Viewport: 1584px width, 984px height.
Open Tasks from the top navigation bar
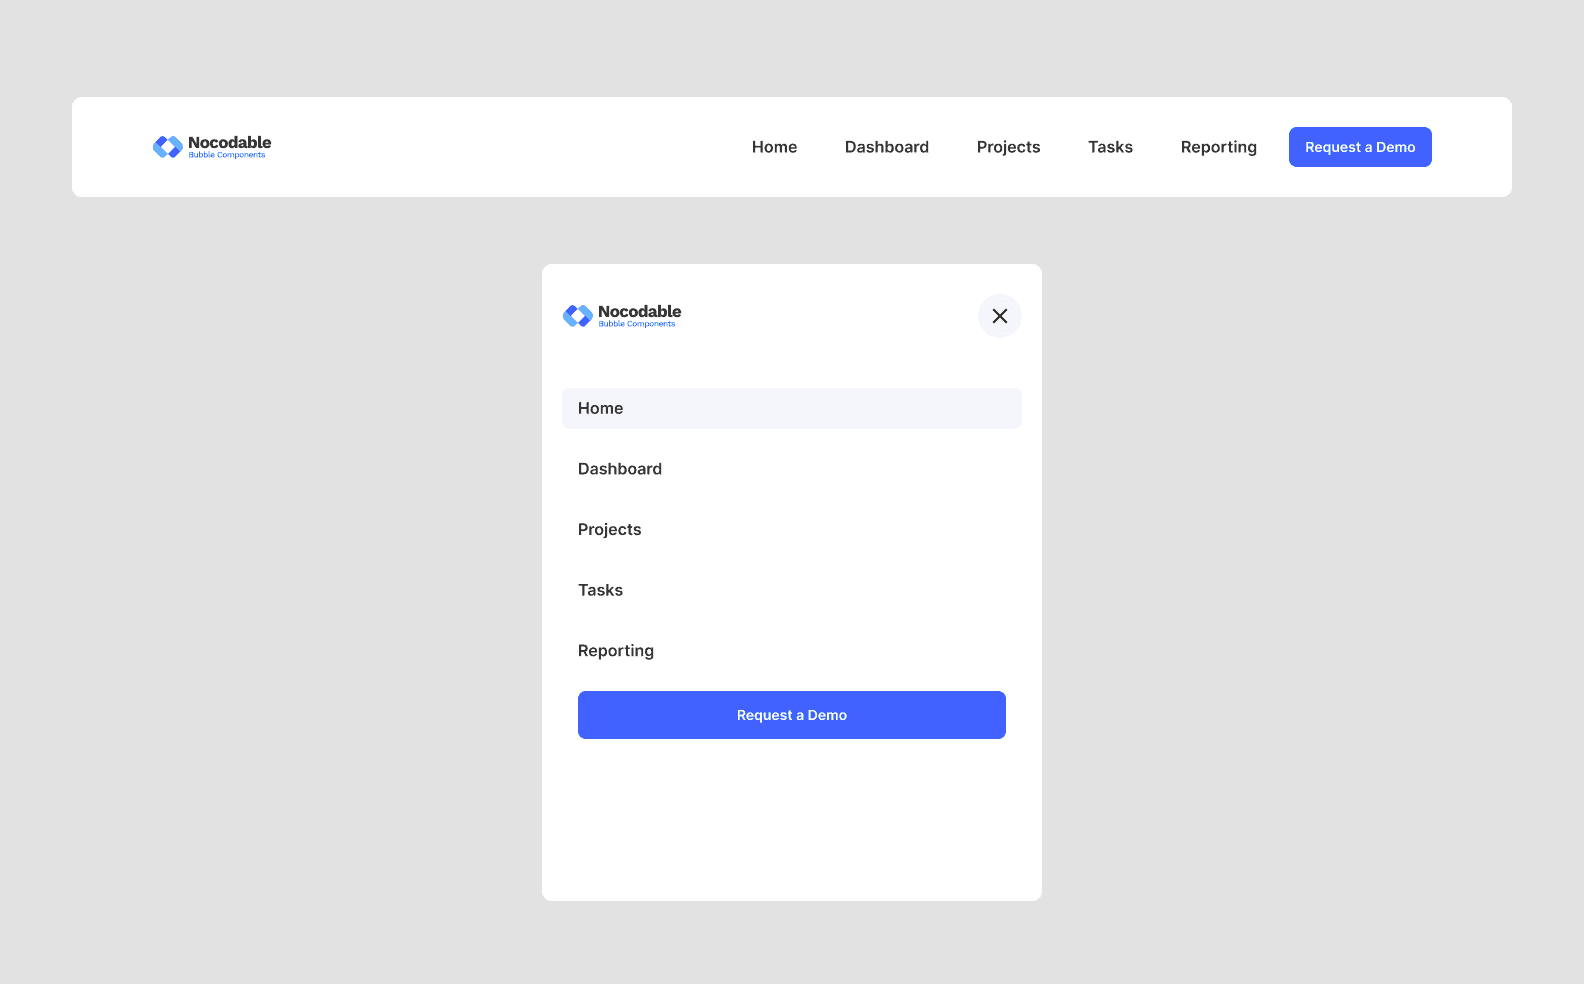pyautogui.click(x=1111, y=147)
